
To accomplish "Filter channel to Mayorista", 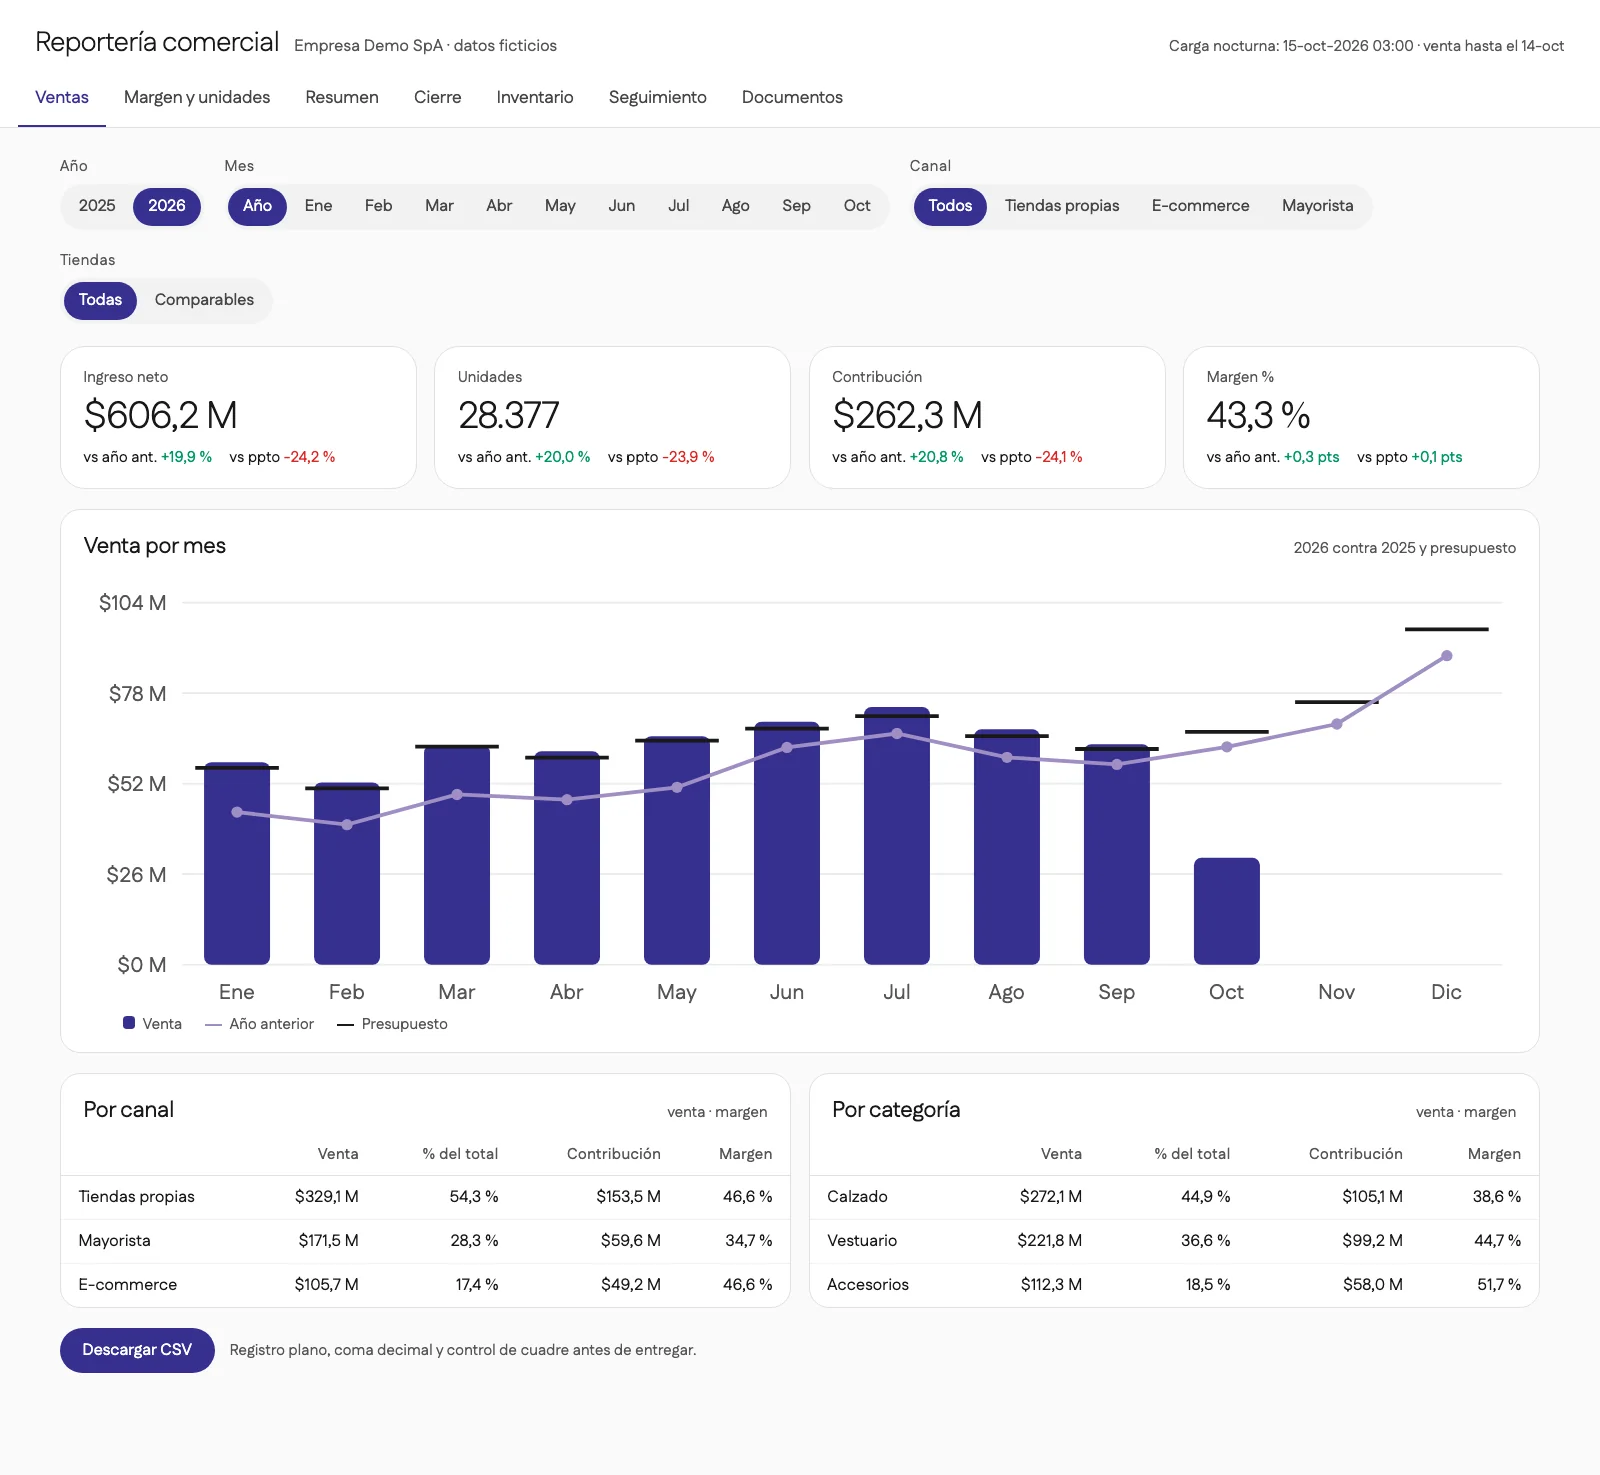I will pyautogui.click(x=1318, y=206).
